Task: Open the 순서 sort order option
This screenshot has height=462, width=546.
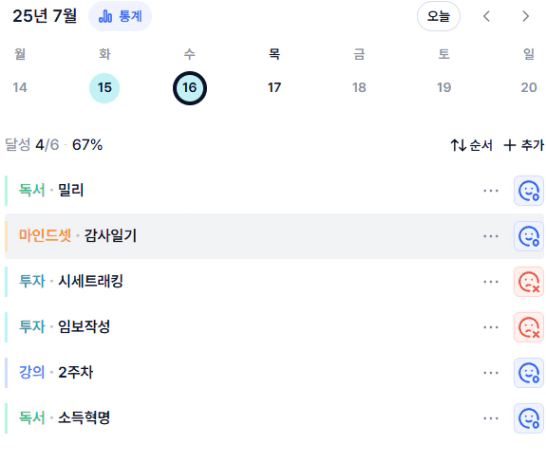Action: tap(471, 145)
